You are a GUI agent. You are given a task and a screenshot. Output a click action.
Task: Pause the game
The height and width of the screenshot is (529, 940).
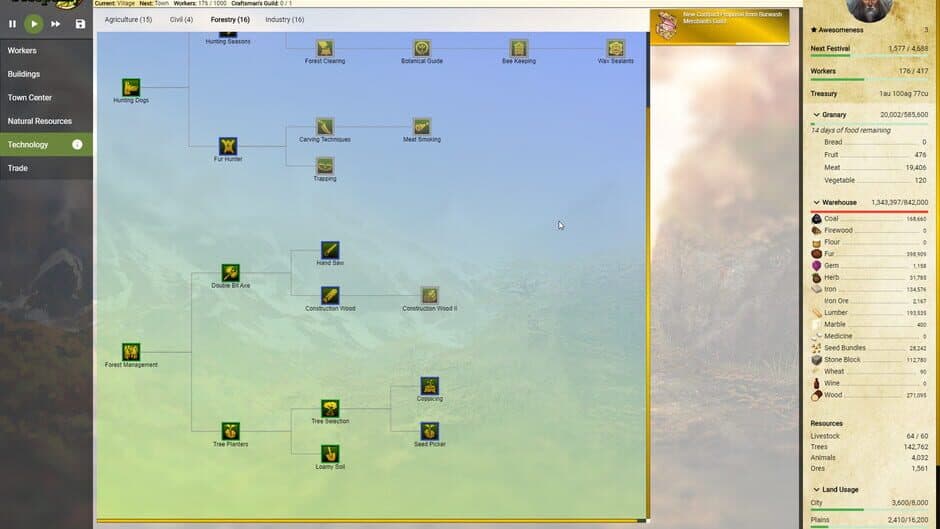pos(12,24)
